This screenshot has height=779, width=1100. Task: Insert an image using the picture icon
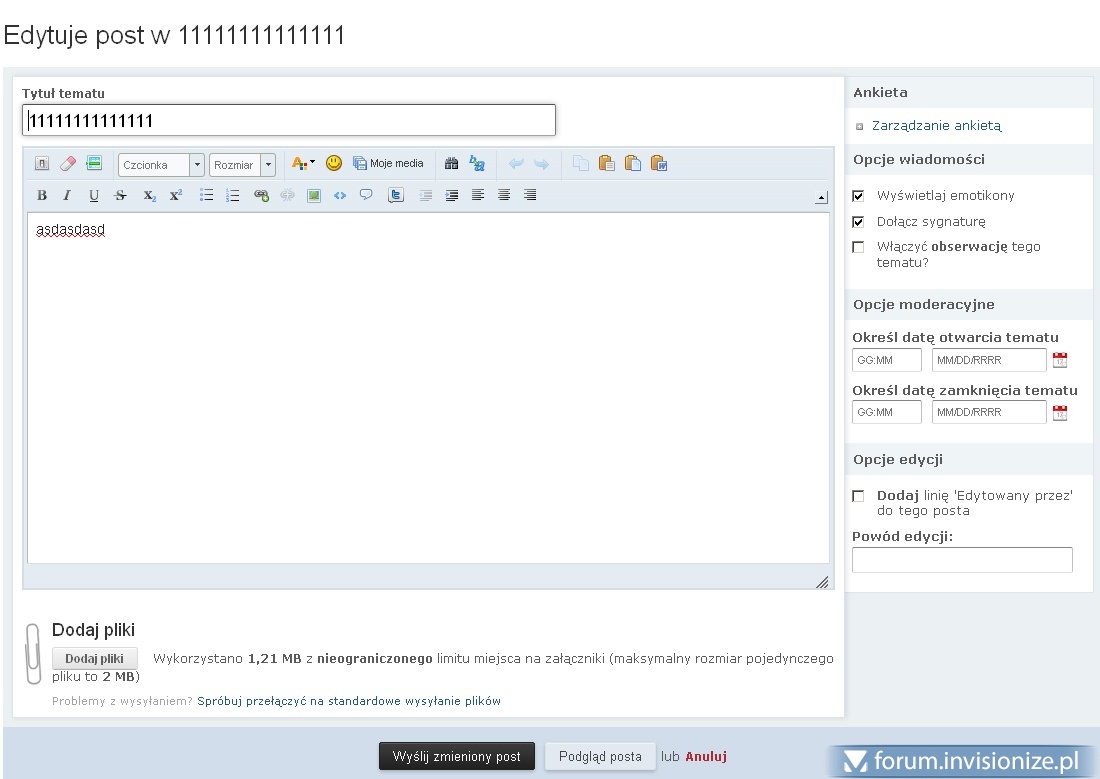pos(314,195)
